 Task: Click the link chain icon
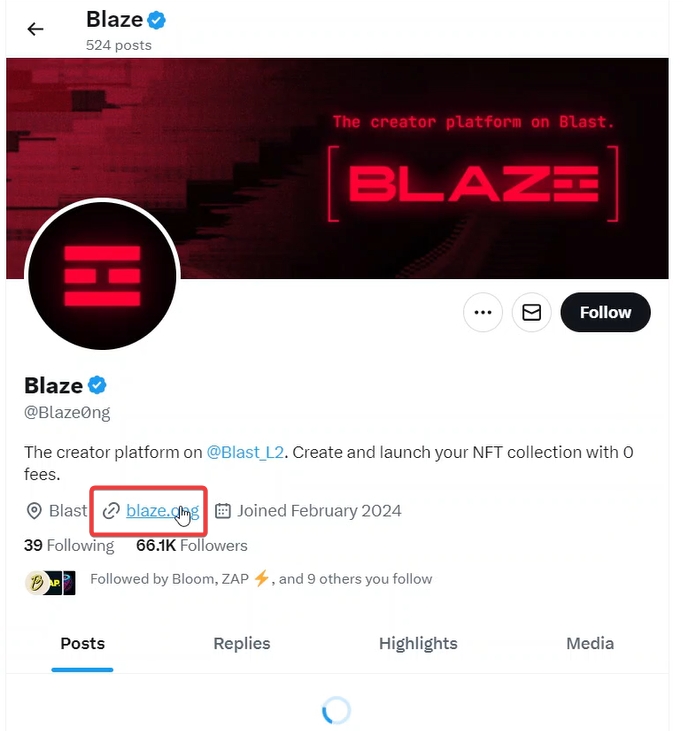pos(112,511)
